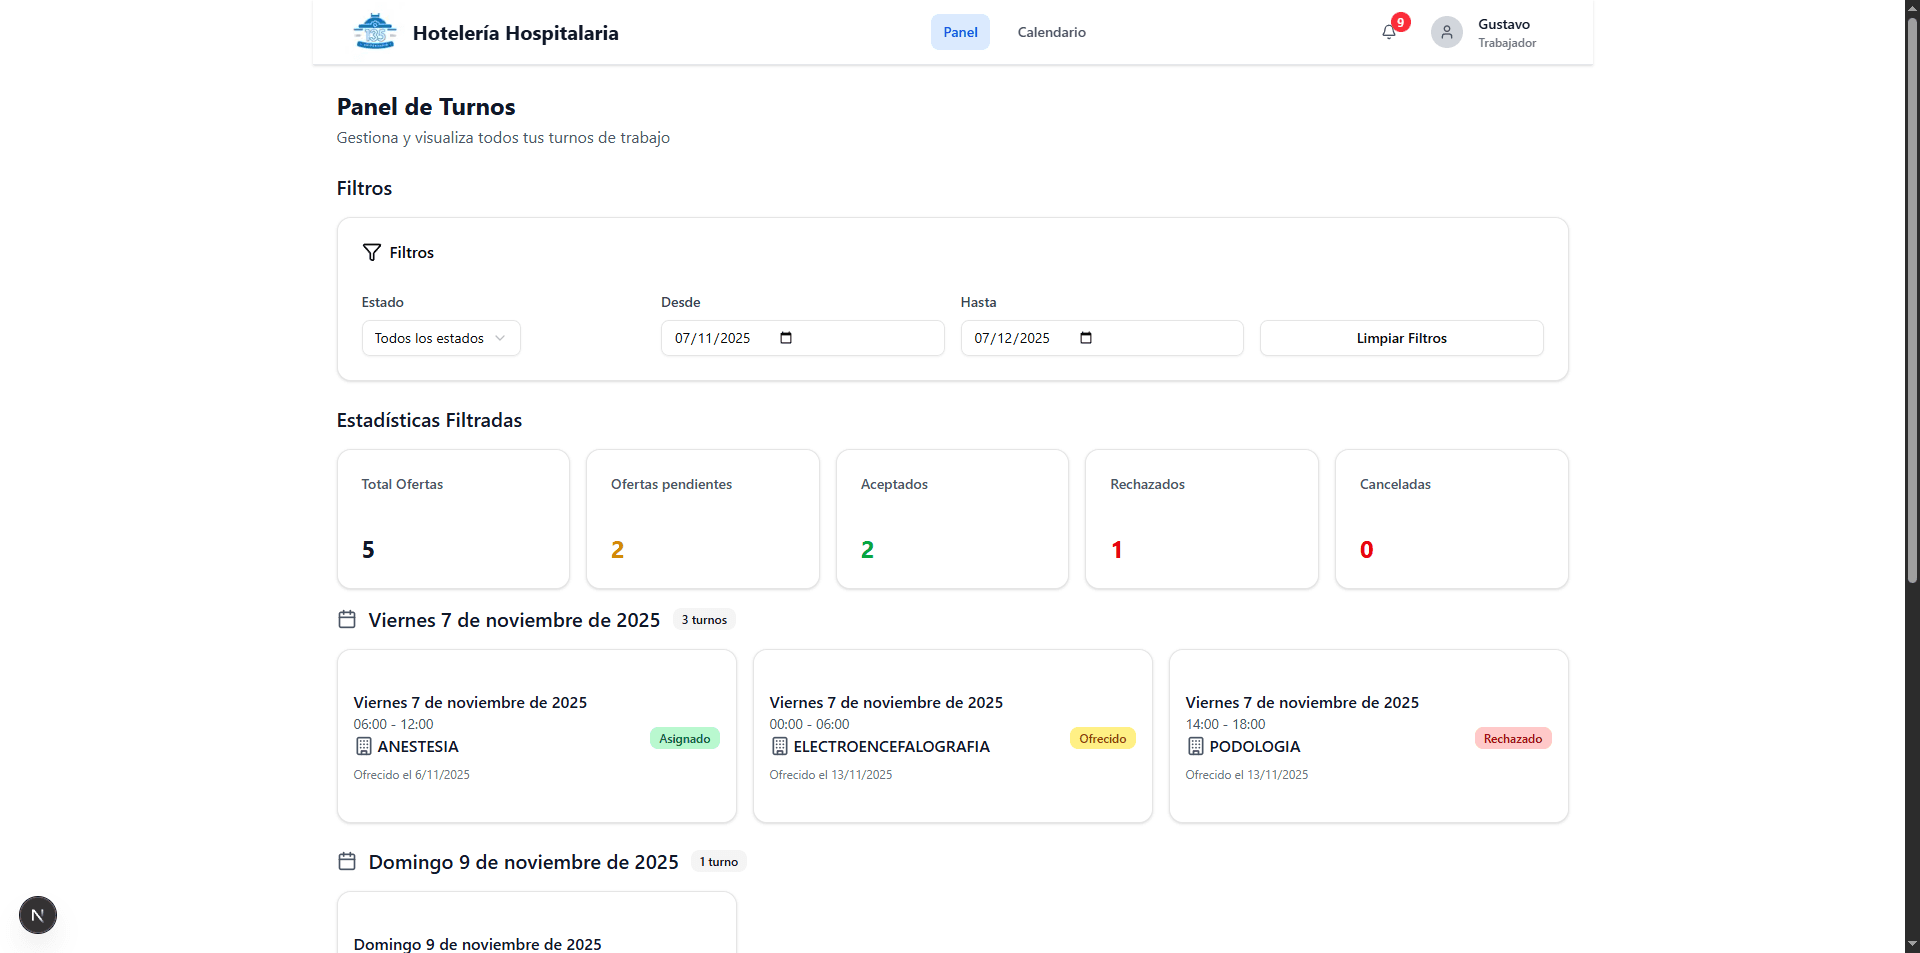Click the Gustavo Trabajador account label
This screenshot has width=1920, height=953.
tap(1507, 32)
